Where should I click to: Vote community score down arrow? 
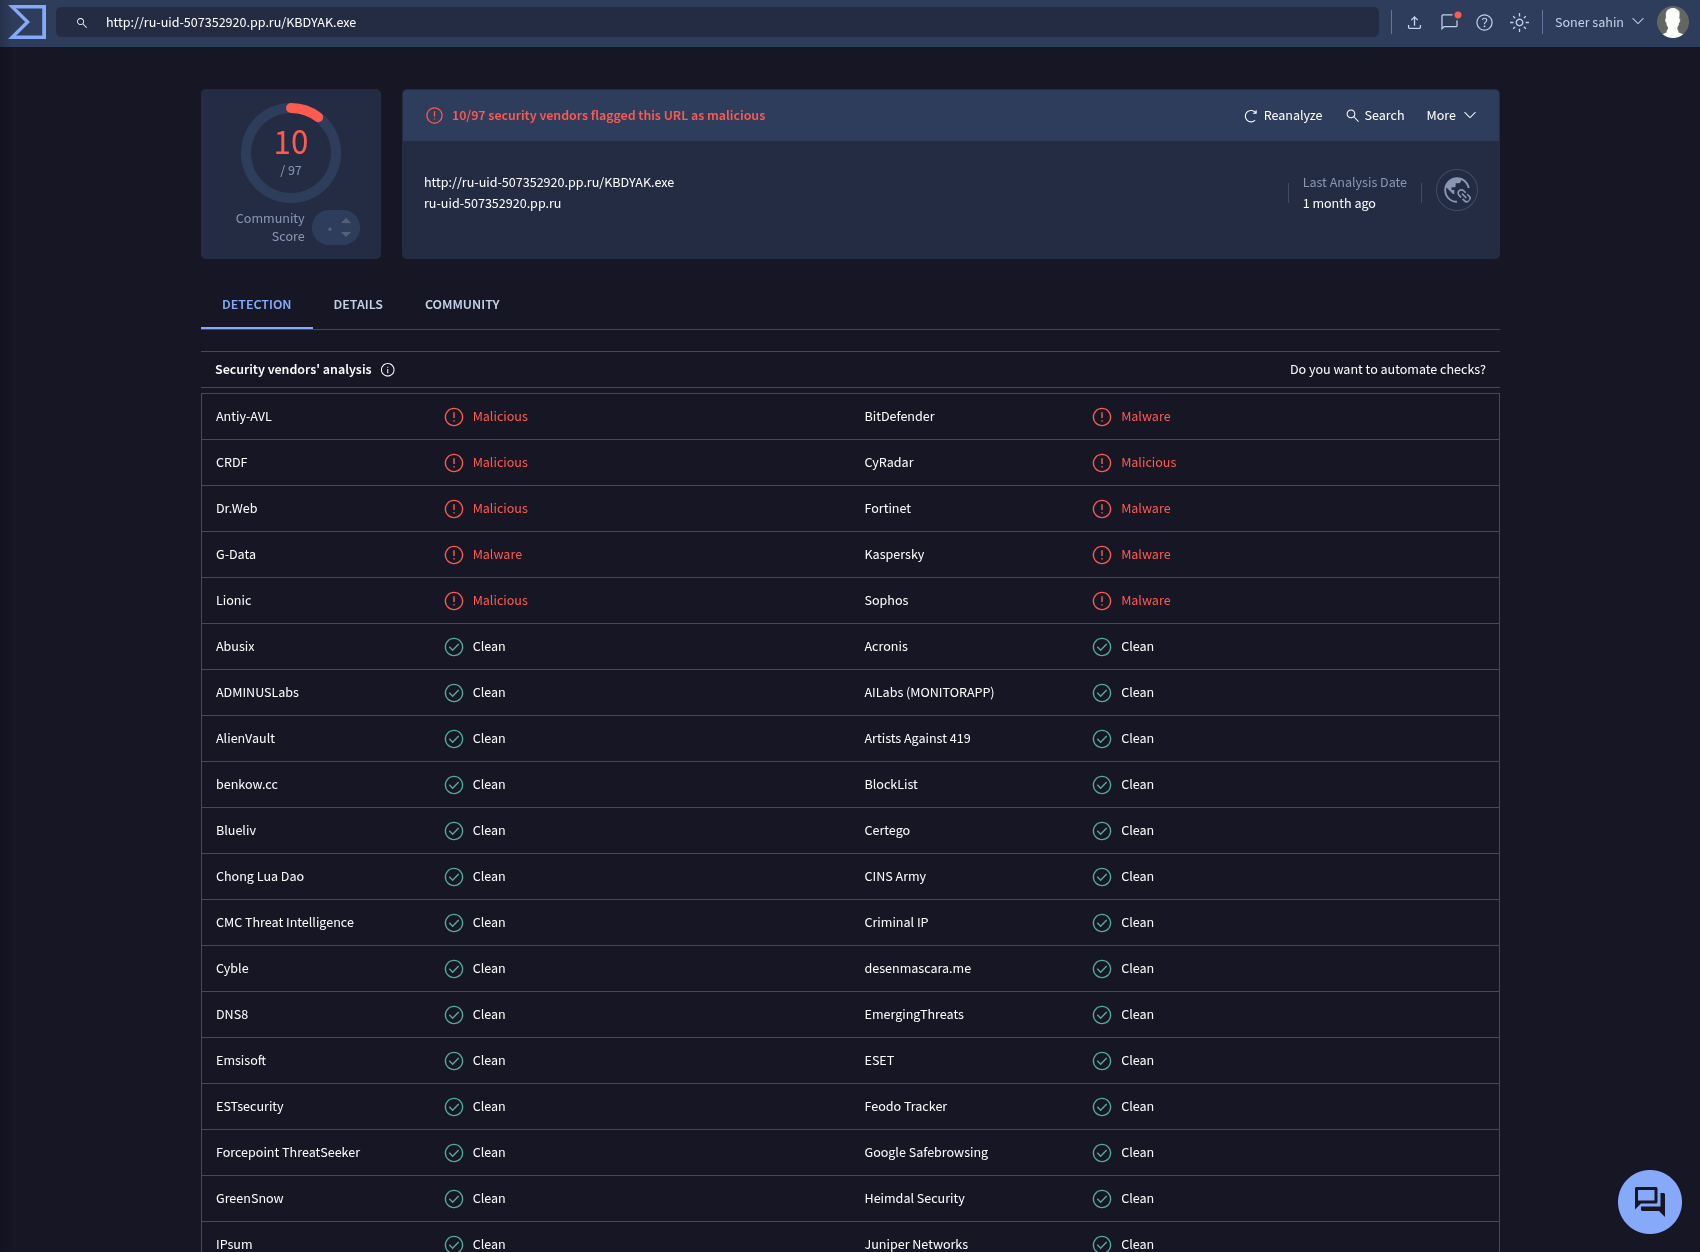pyautogui.click(x=346, y=235)
